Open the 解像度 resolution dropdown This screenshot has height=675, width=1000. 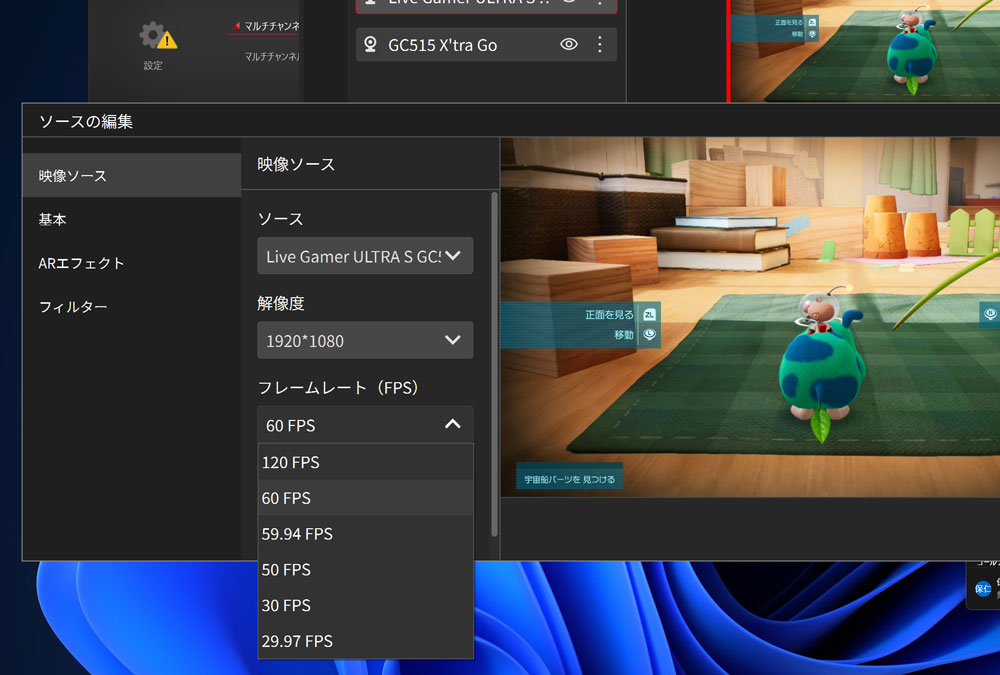364,340
